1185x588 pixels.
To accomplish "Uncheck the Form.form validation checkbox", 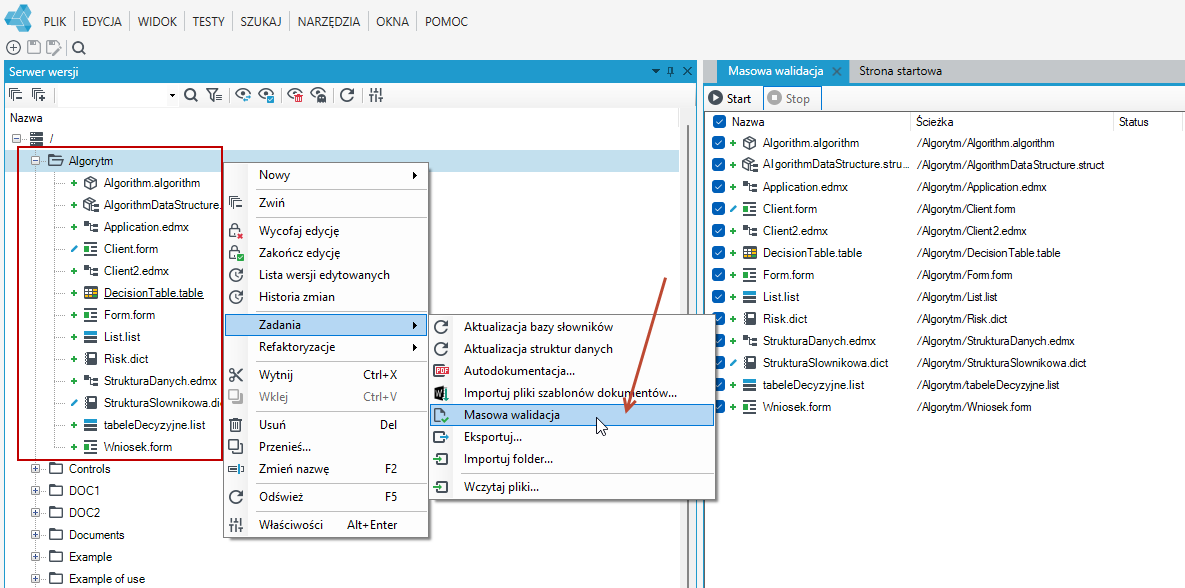I will 719,275.
